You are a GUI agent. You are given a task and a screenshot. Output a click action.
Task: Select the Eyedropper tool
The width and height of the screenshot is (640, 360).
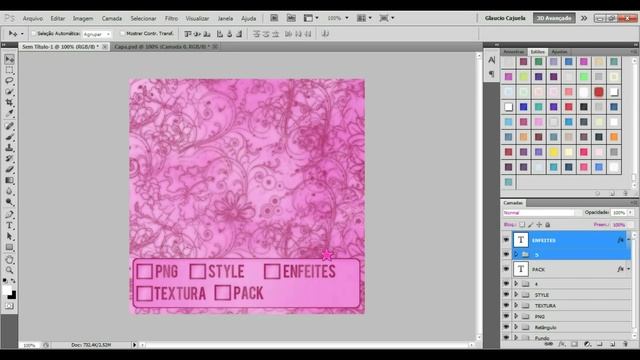tap(9, 113)
